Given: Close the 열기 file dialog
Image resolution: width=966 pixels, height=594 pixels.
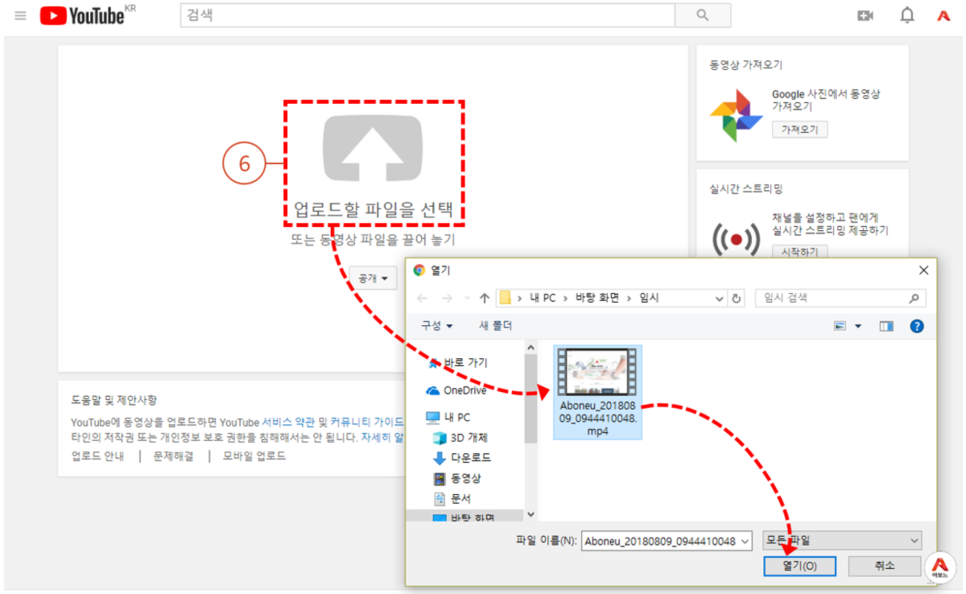Looking at the screenshot, I should 923,271.
